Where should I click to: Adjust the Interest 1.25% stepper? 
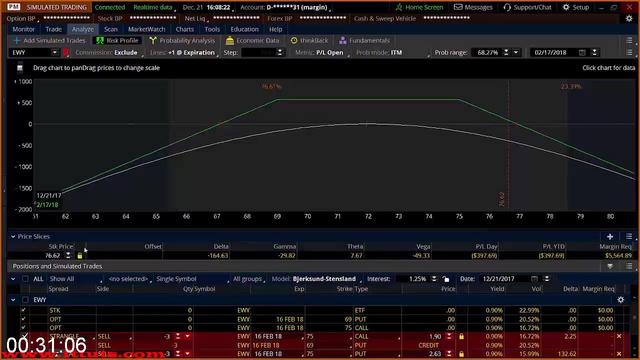tap(434, 279)
